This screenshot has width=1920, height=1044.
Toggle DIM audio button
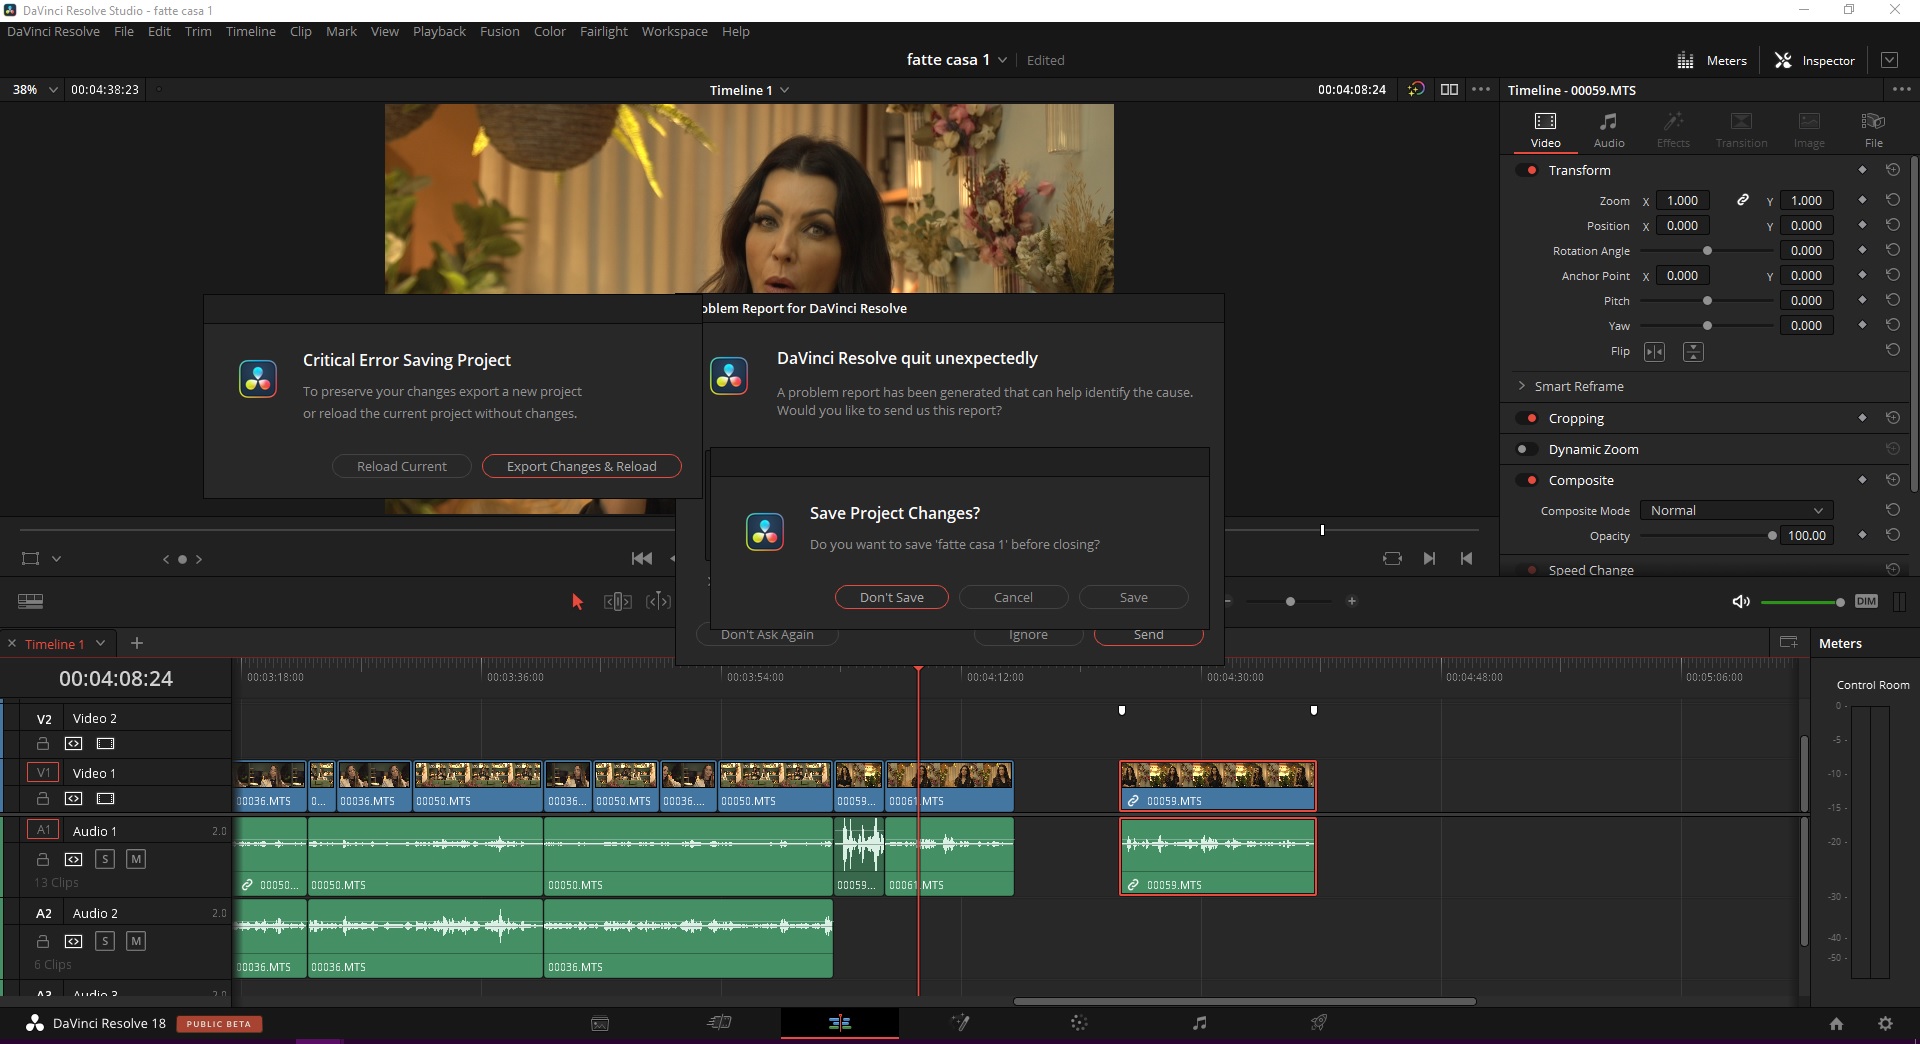pyautogui.click(x=1866, y=601)
